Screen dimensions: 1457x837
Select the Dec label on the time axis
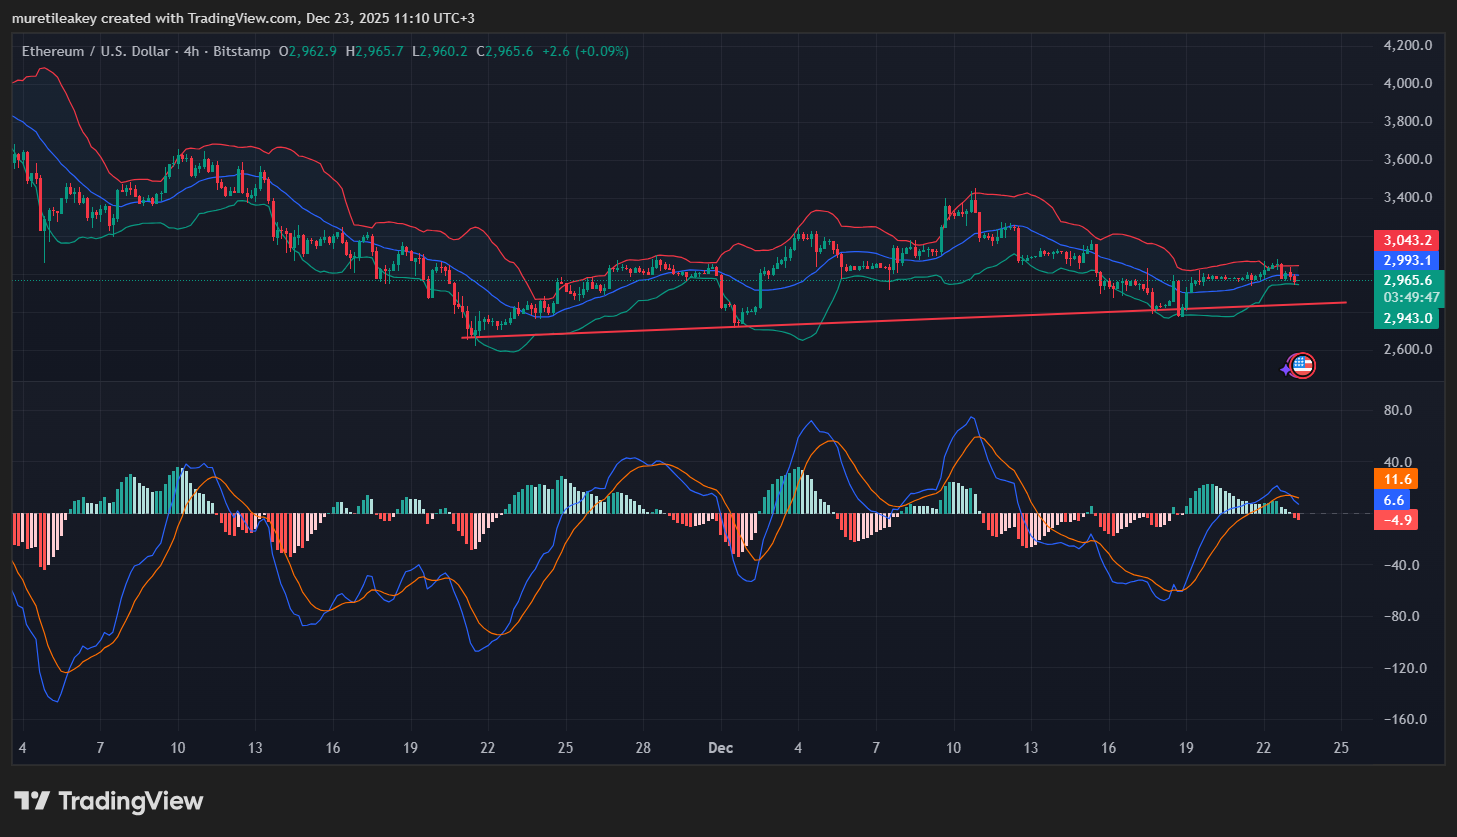[x=720, y=748]
